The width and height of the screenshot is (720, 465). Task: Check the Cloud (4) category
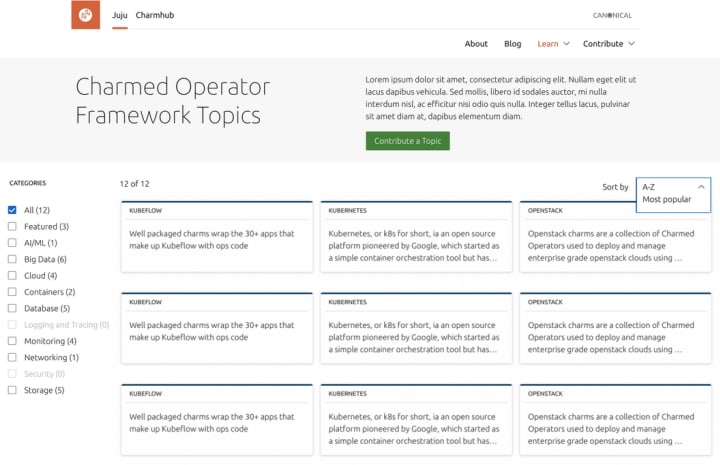pyautogui.click(x=12, y=275)
